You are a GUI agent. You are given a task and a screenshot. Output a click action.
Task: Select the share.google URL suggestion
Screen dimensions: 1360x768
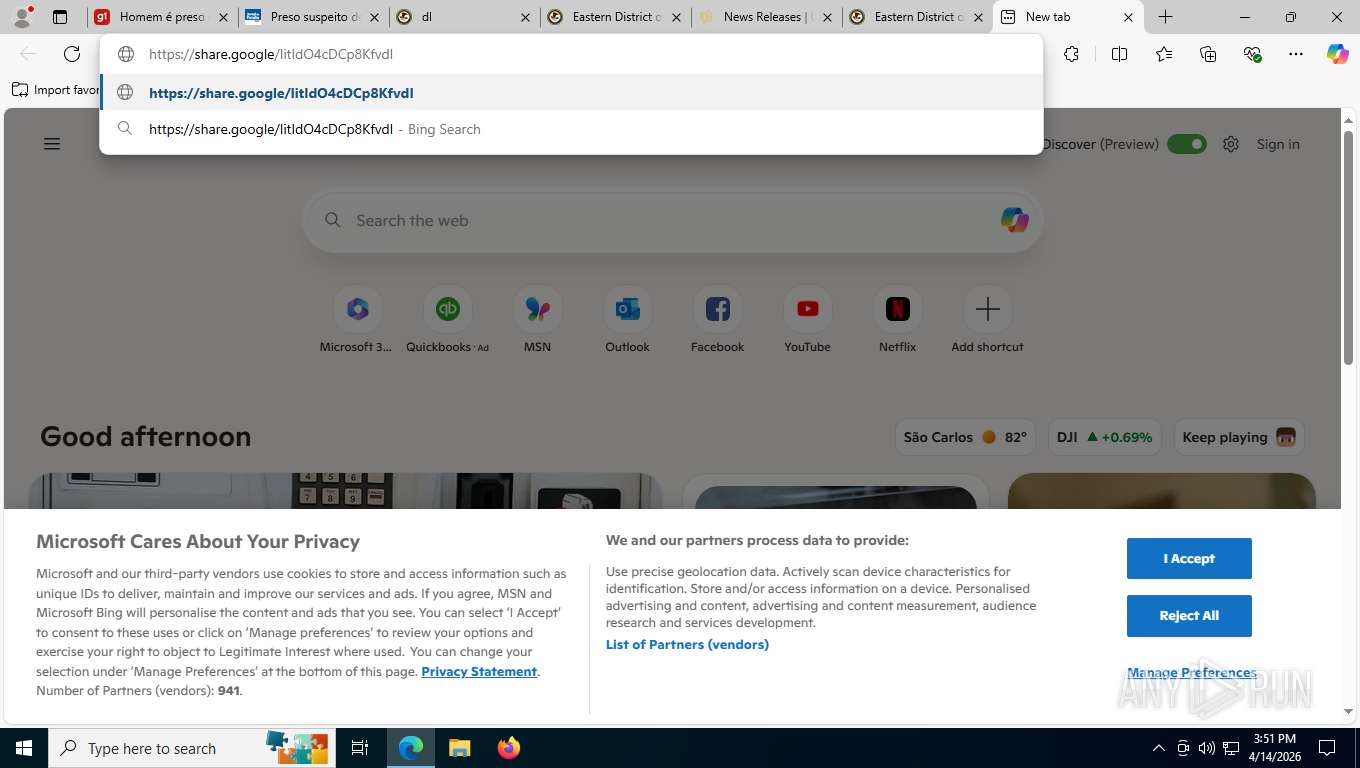point(572,93)
